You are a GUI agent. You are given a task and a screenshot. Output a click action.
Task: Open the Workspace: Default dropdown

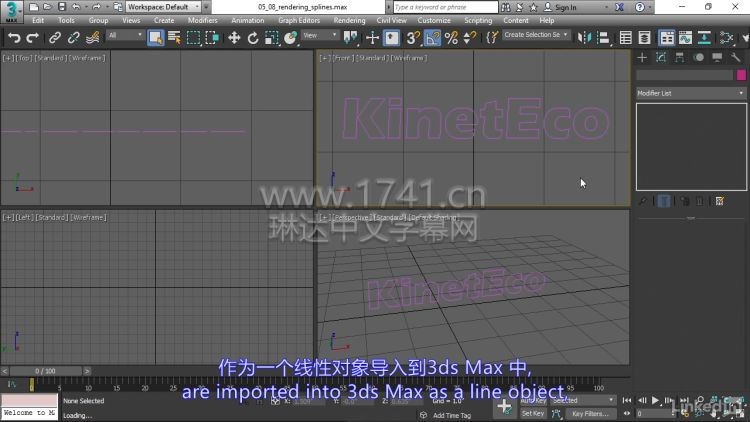pyautogui.click(x=163, y=7)
